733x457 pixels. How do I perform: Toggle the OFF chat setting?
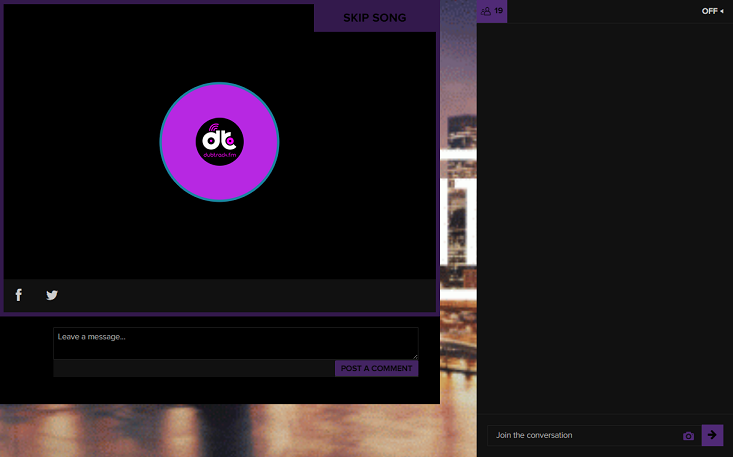712,11
